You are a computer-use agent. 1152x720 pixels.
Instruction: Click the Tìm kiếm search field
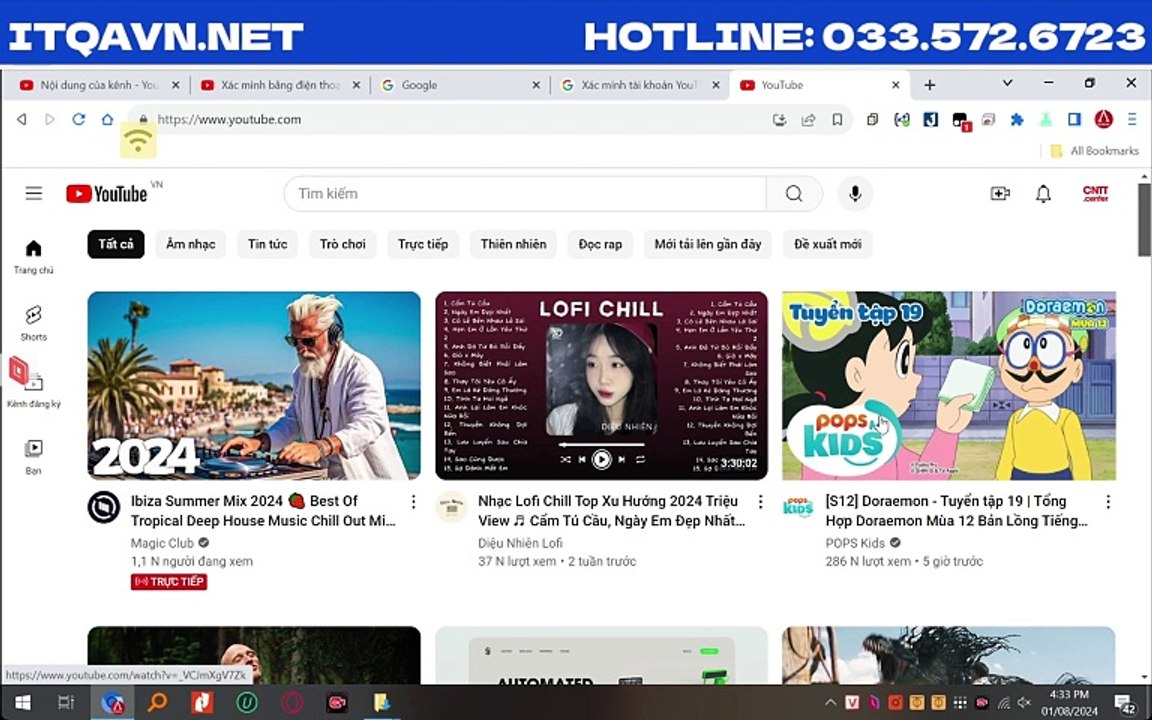coord(525,193)
